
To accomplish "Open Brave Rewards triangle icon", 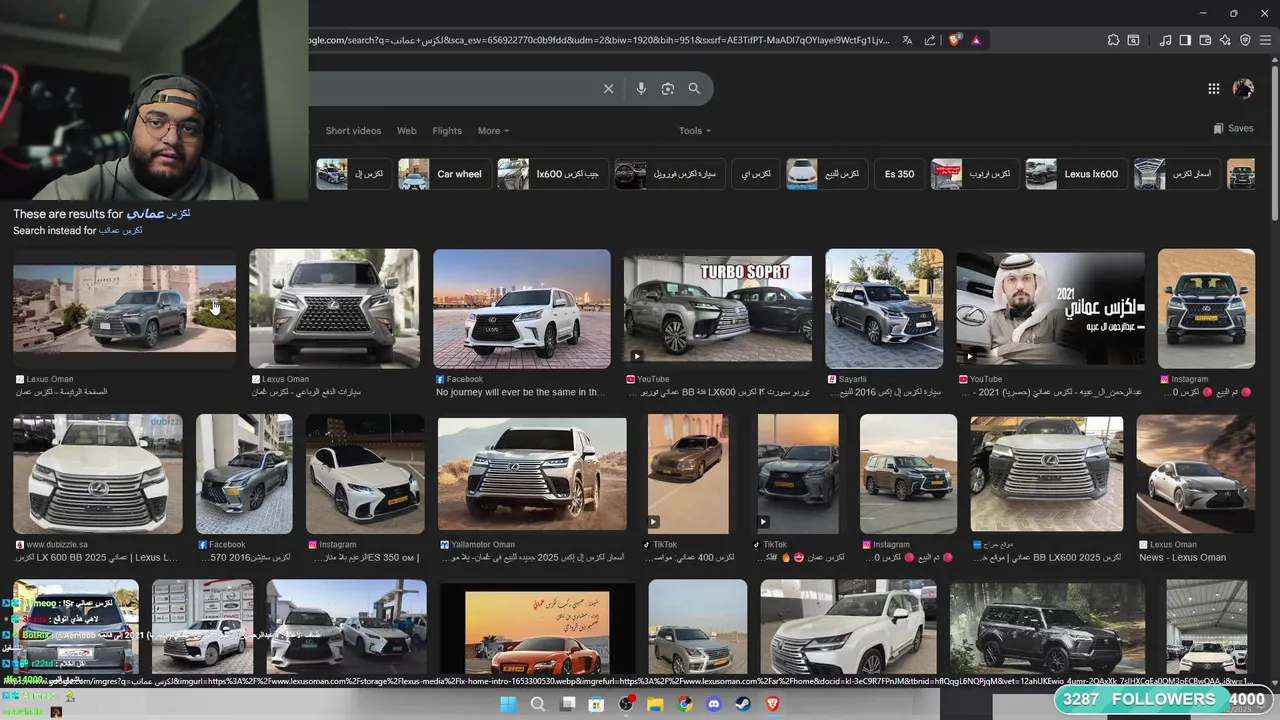I will (976, 40).
